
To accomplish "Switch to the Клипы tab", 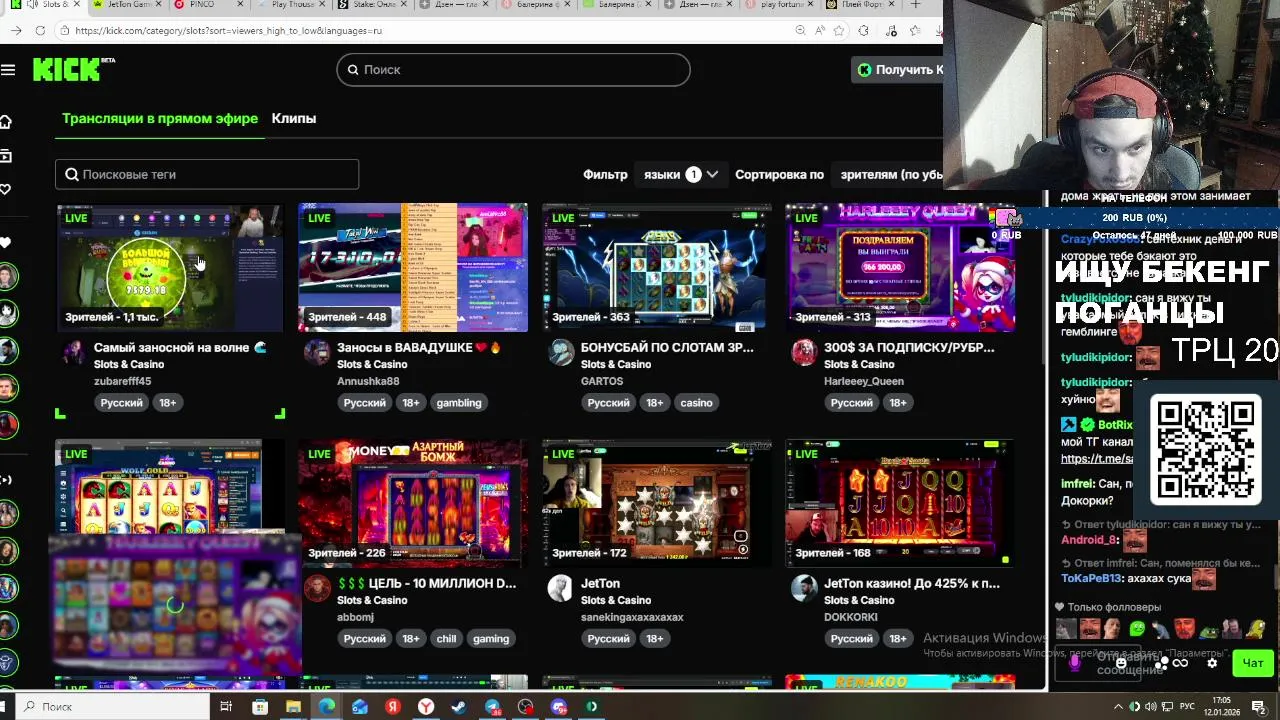I will point(294,118).
